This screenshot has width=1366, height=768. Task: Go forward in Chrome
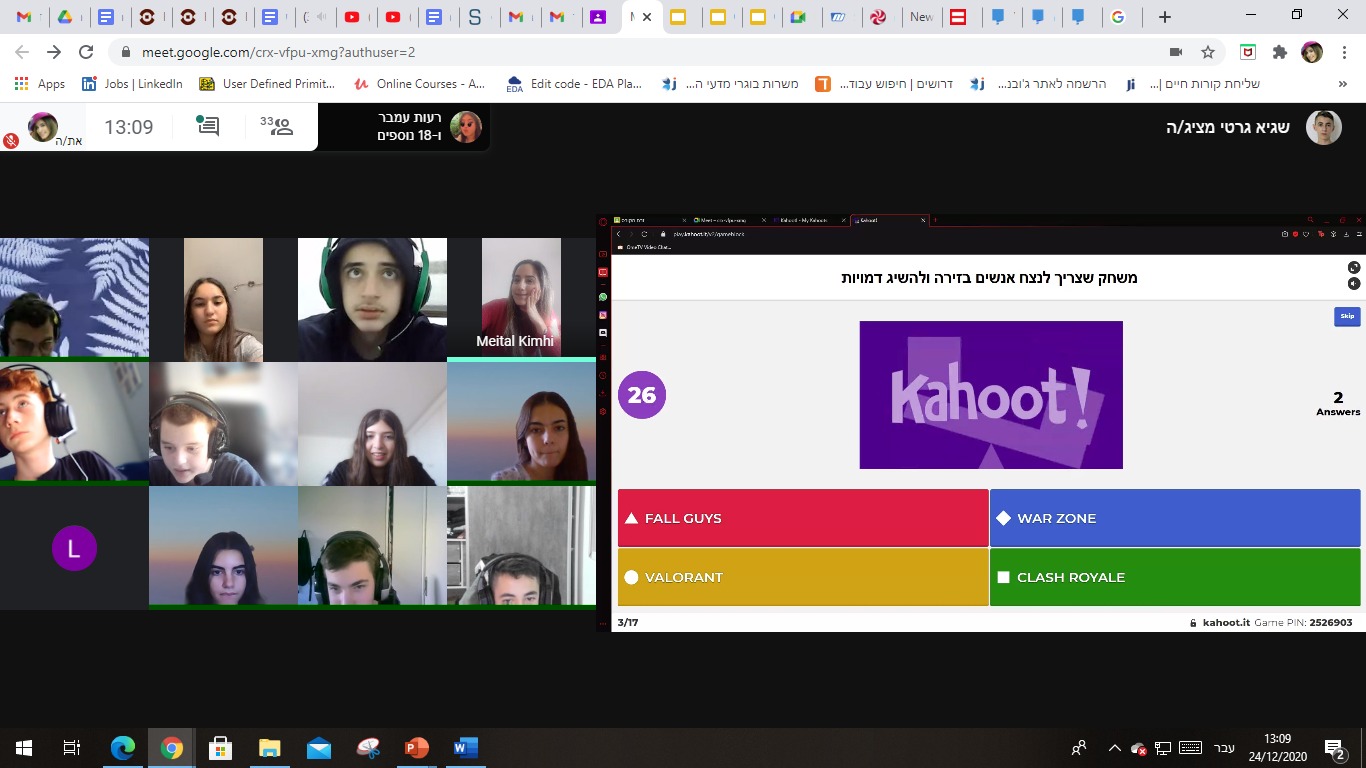(x=54, y=52)
